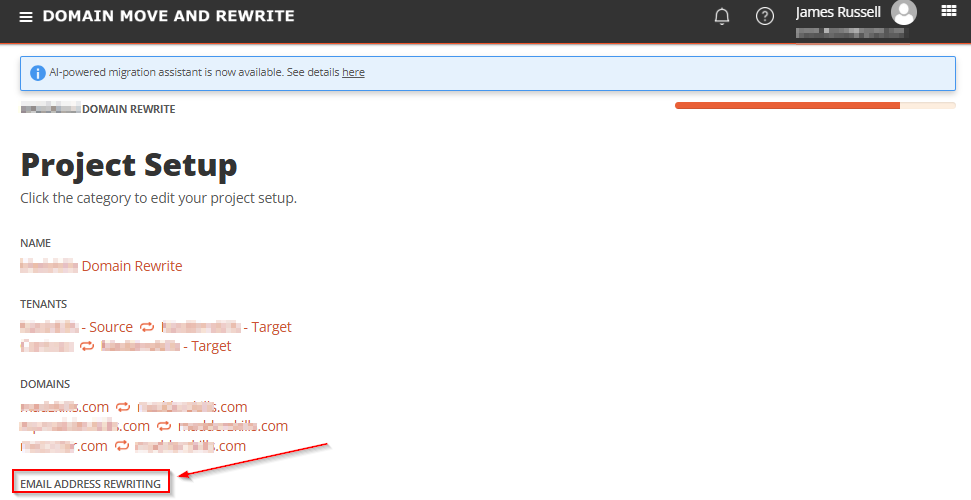Click the swap icon between Source and Target tenants
This screenshot has width=971, height=500.
click(x=147, y=327)
